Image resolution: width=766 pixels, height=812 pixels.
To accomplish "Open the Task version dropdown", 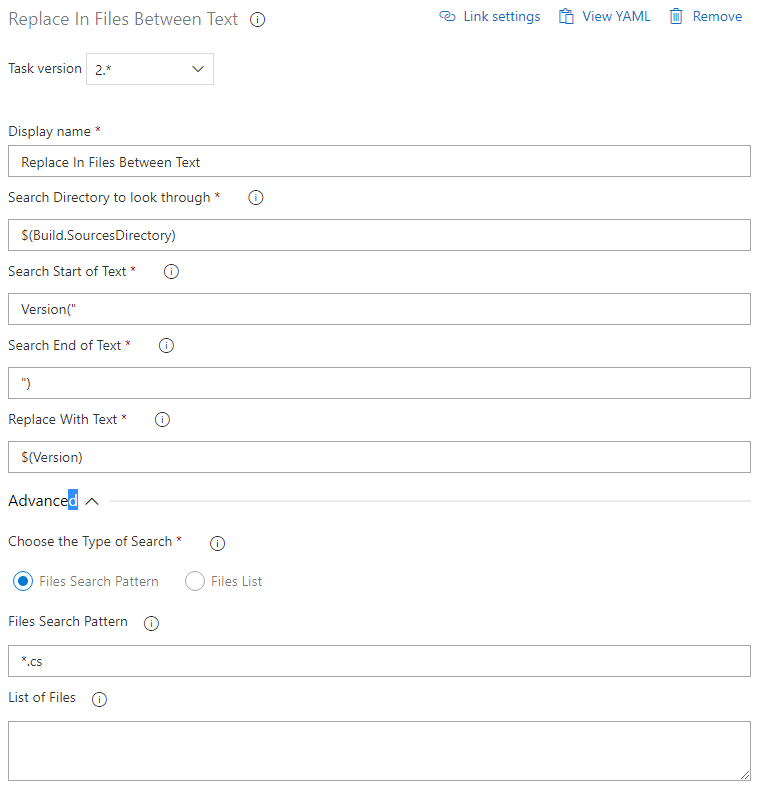I will pyautogui.click(x=149, y=69).
